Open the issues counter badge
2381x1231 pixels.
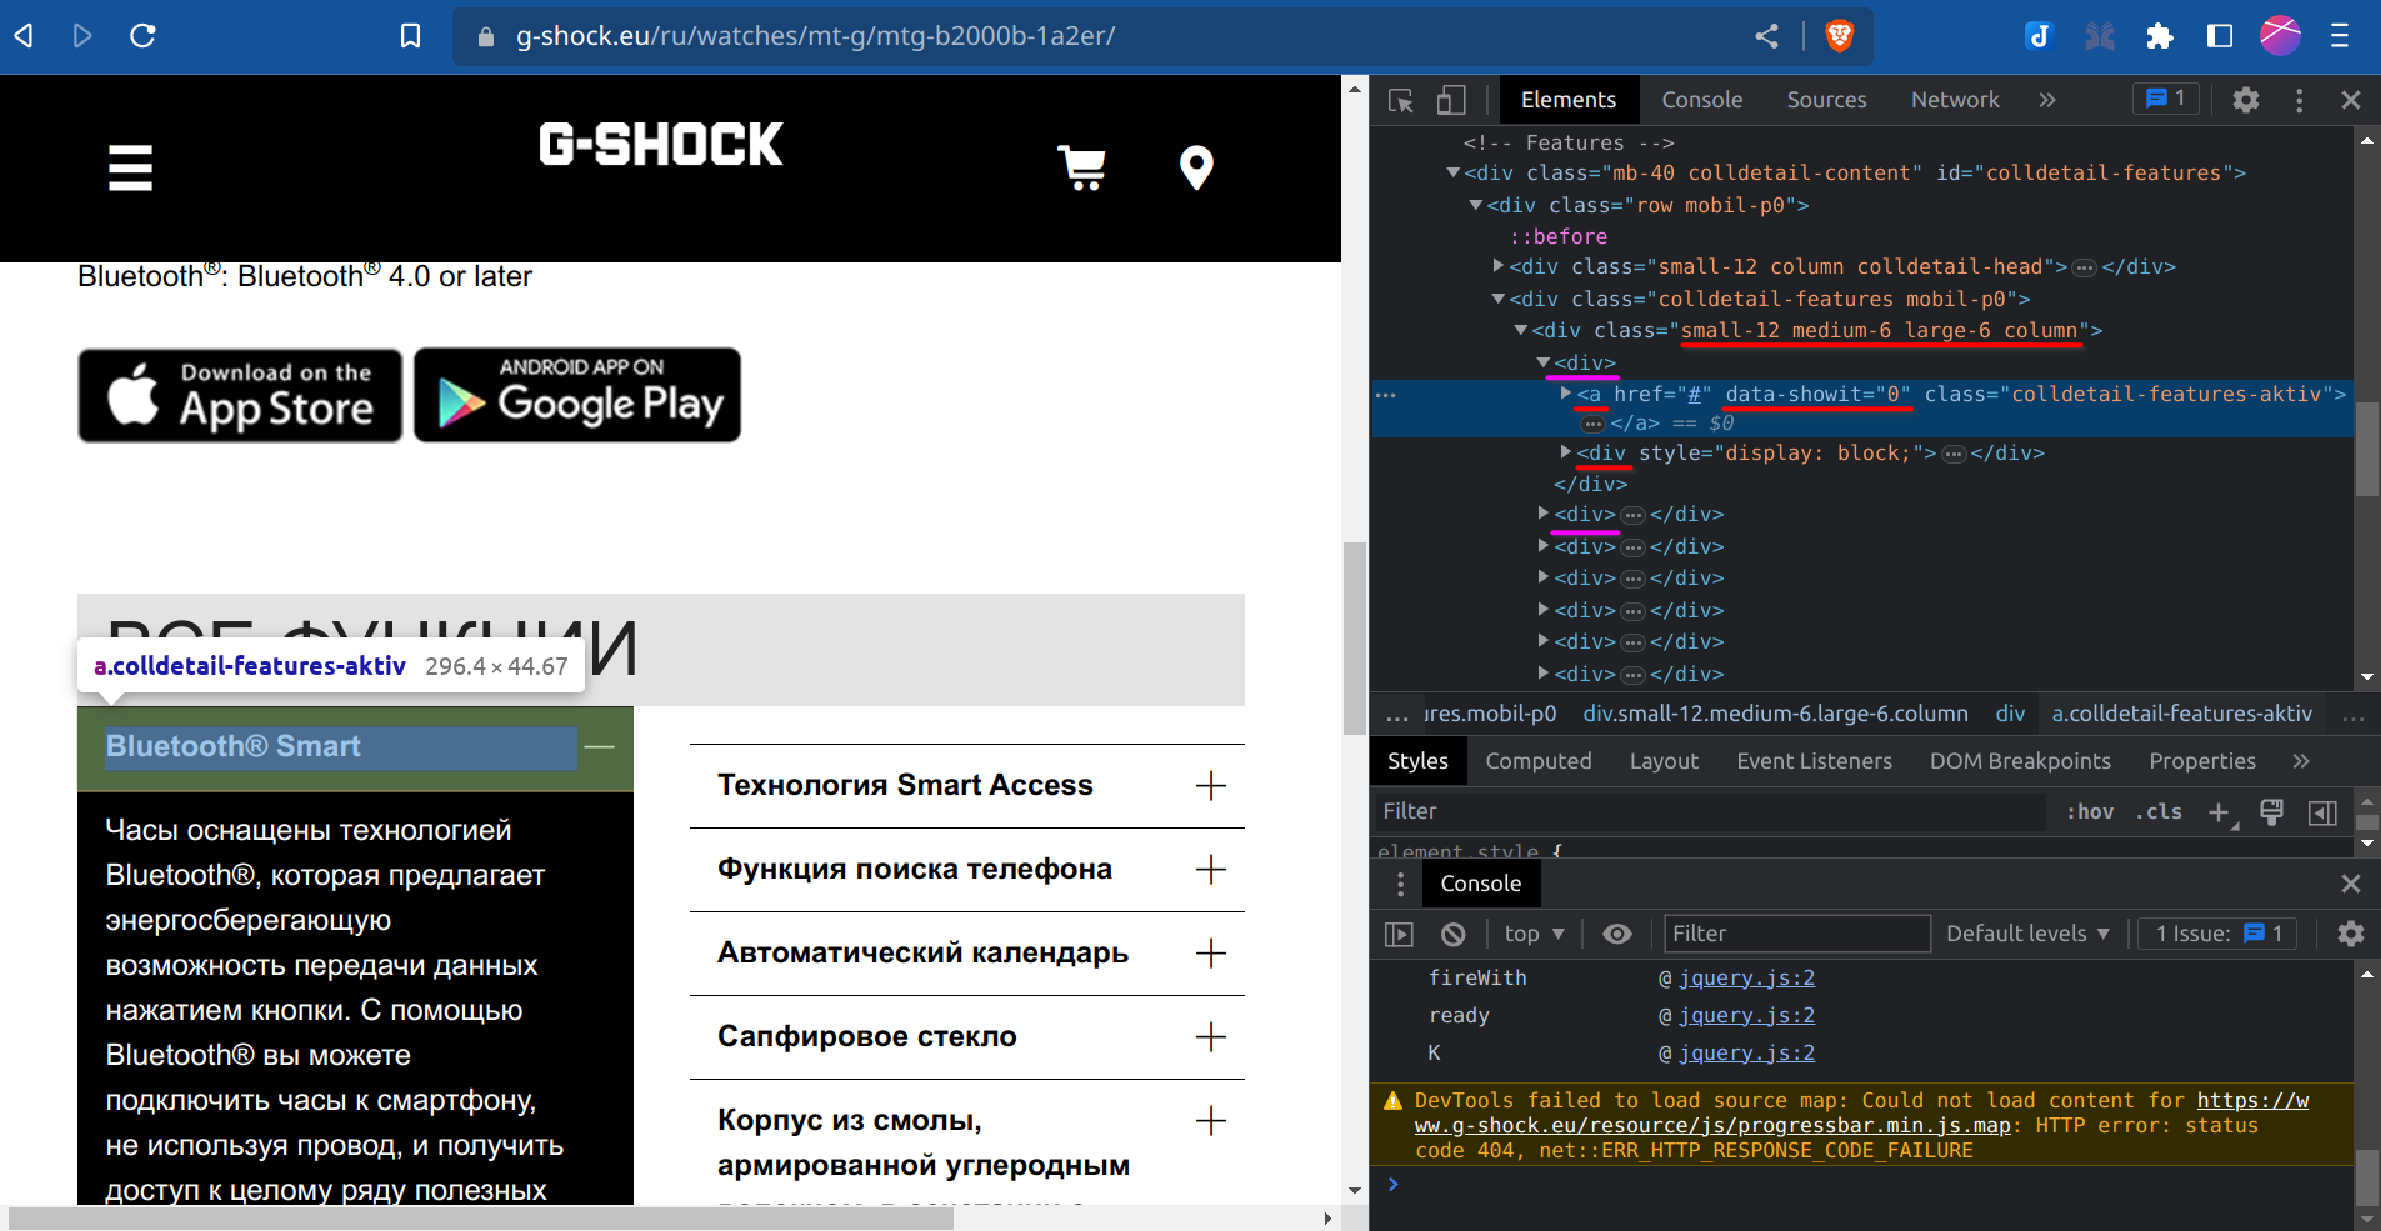2165,99
